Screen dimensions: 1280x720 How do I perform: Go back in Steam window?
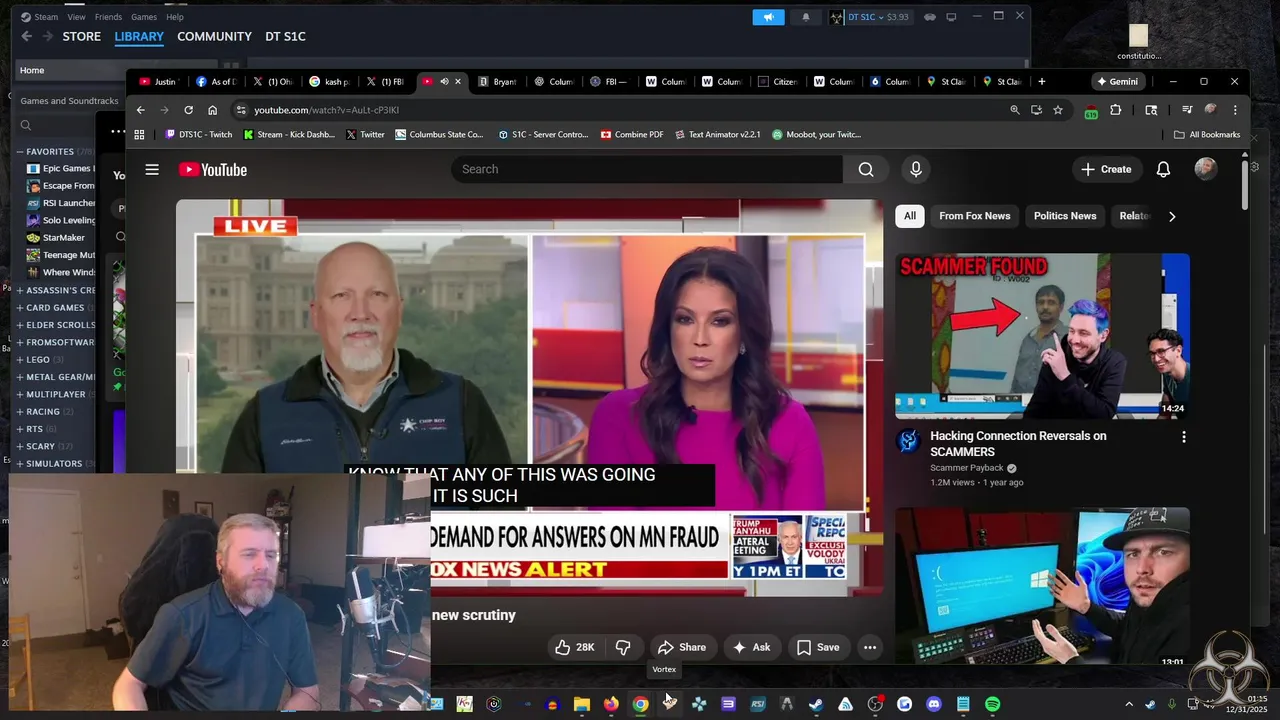(27, 36)
